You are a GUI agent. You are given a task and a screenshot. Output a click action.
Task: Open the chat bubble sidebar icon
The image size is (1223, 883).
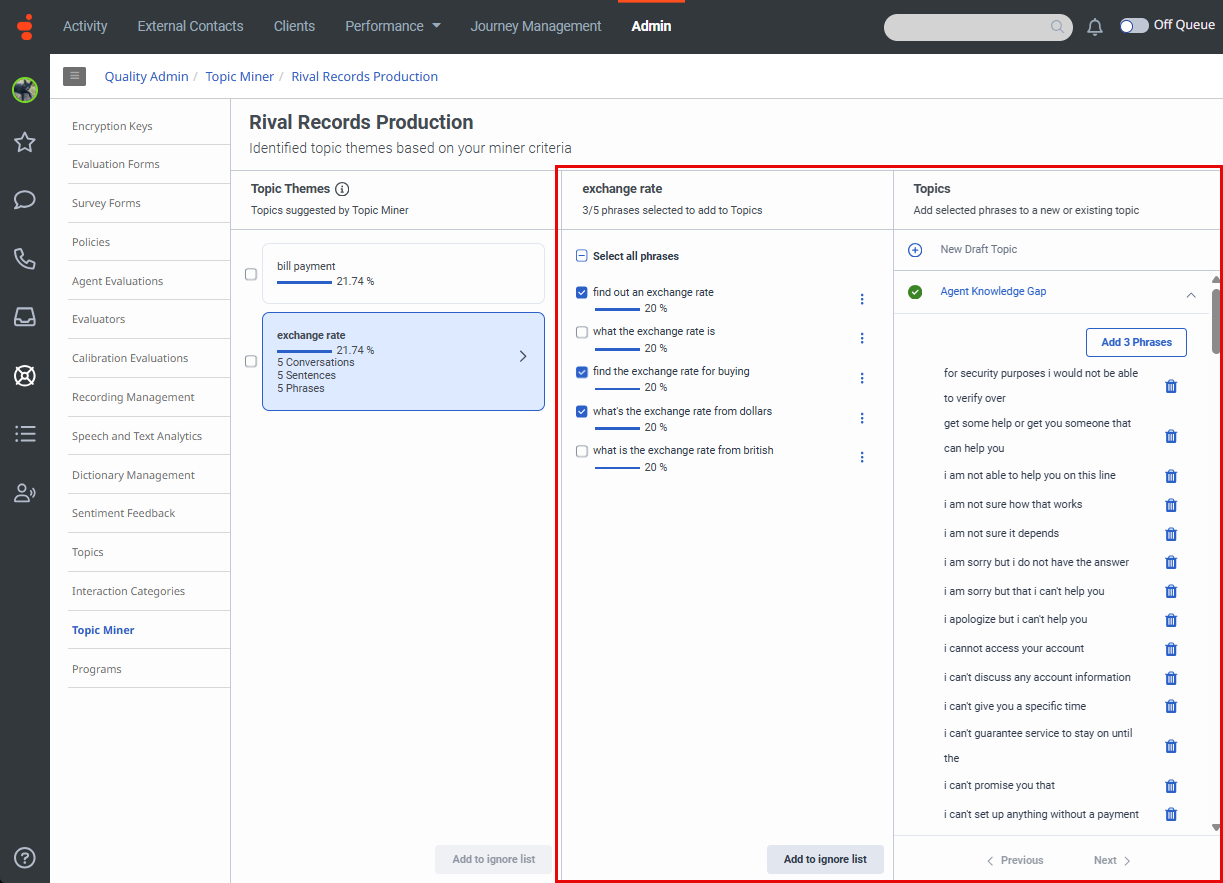[x=25, y=200]
